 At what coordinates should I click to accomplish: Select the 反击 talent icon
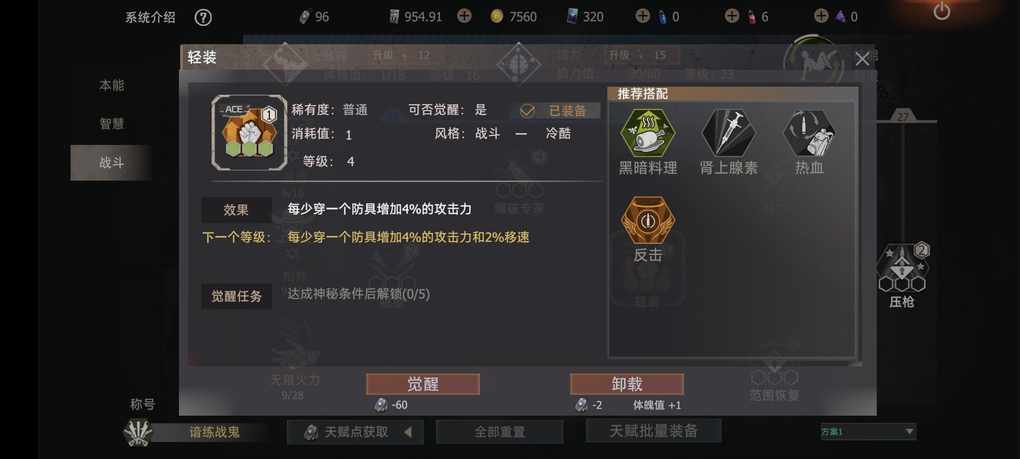(647, 220)
